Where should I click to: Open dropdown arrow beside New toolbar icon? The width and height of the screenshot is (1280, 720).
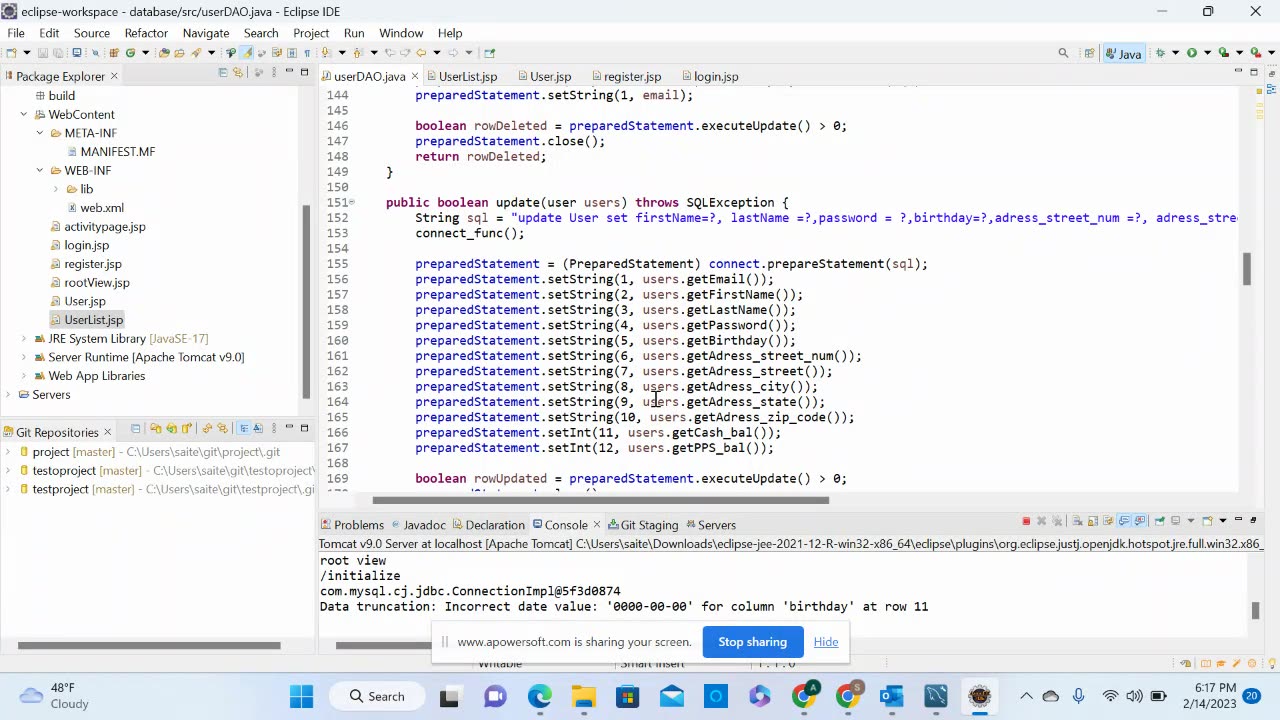click(x=25, y=53)
